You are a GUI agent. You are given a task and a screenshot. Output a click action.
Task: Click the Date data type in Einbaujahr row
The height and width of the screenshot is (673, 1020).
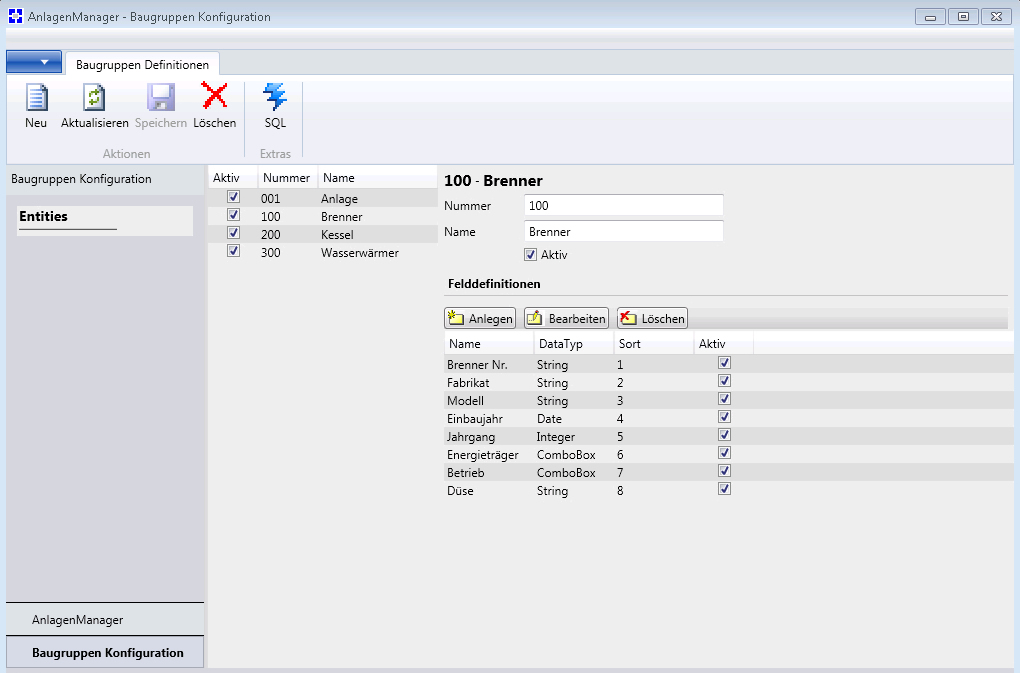click(x=549, y=419)
